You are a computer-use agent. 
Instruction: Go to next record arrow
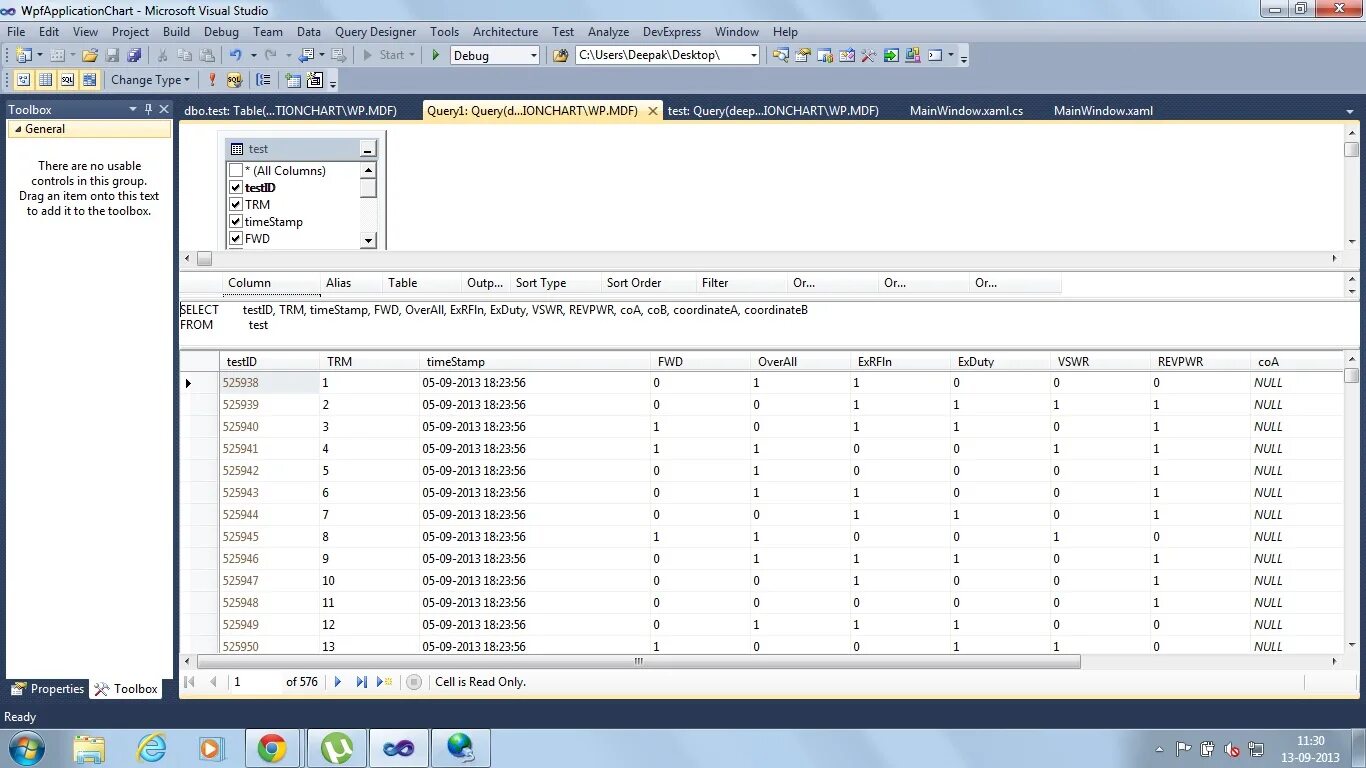[x=338, y=682]
